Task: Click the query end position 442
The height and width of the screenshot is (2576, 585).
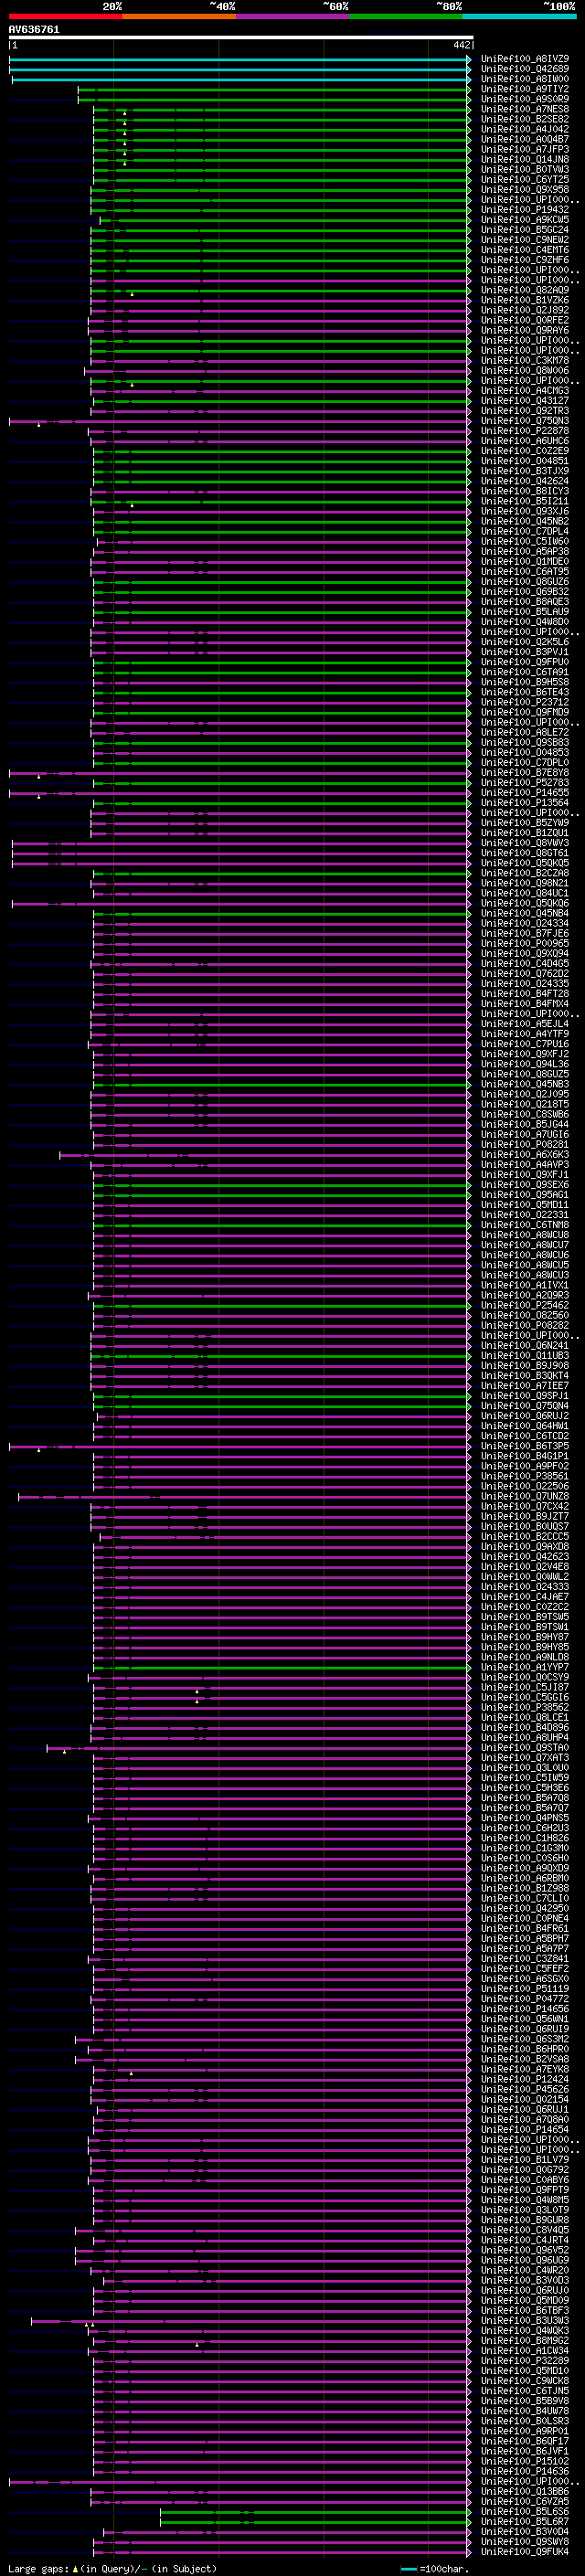Action: click(x=461, y=45)
